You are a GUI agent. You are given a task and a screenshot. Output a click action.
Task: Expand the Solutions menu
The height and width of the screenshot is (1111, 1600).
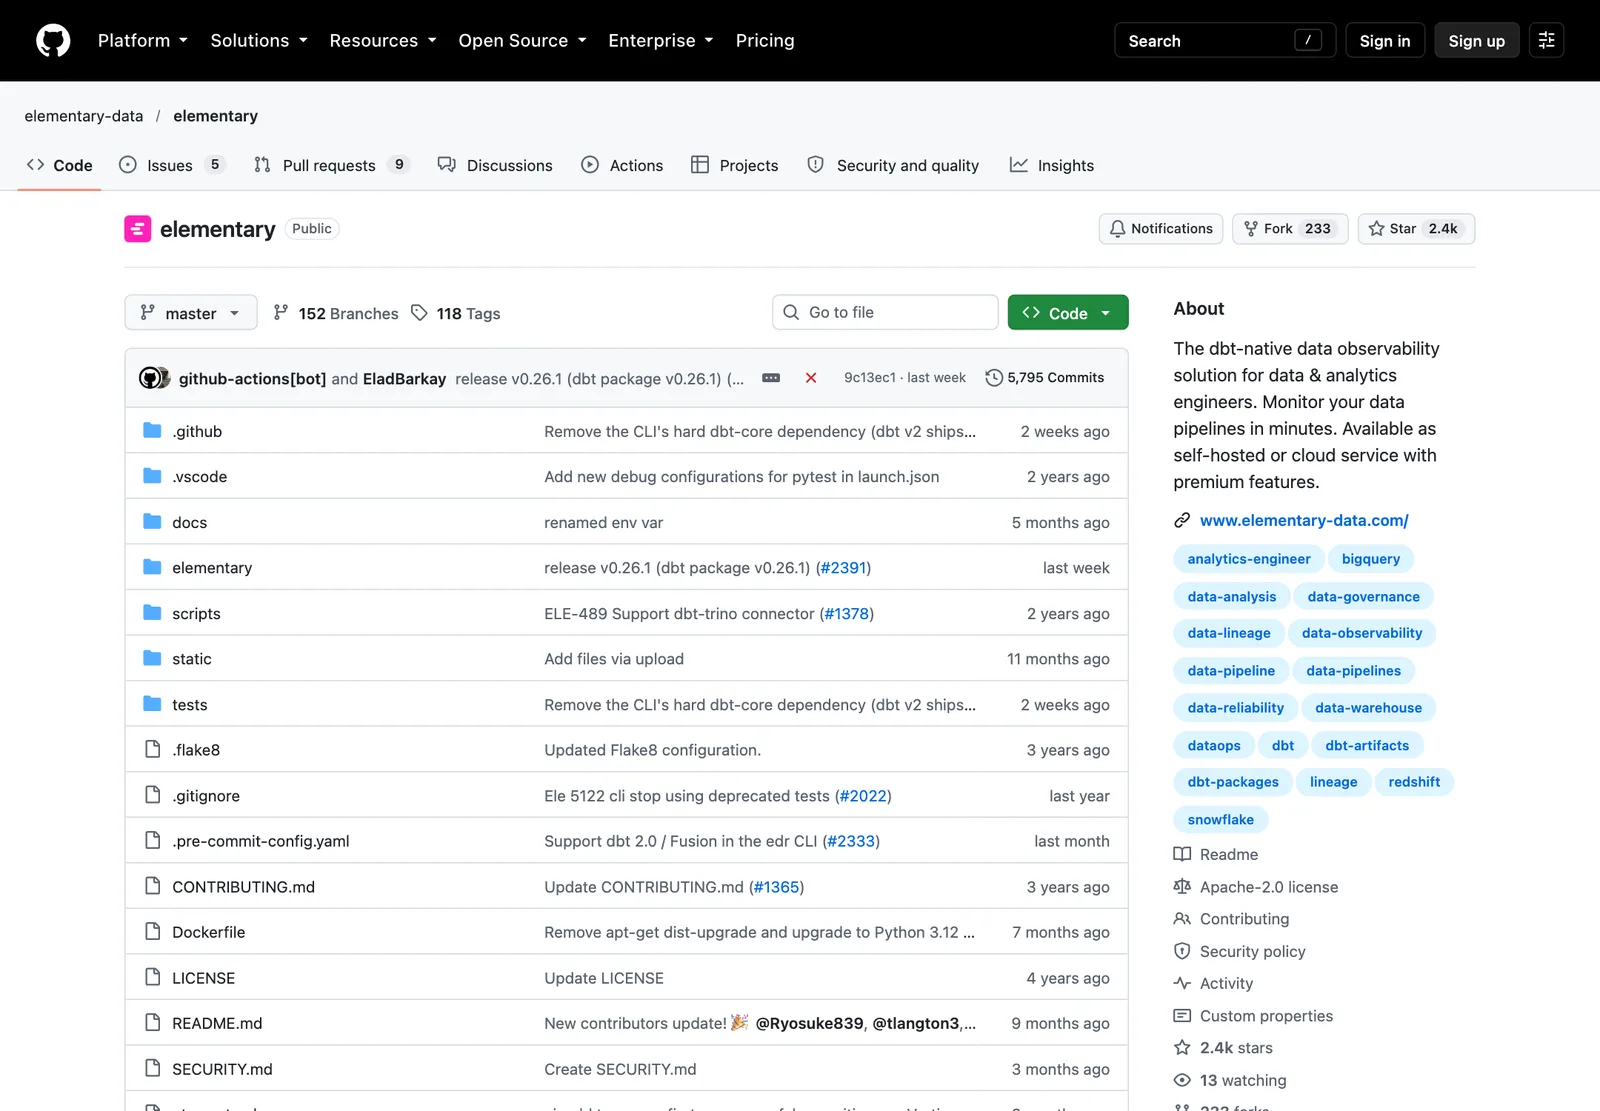tap(259, 41)
